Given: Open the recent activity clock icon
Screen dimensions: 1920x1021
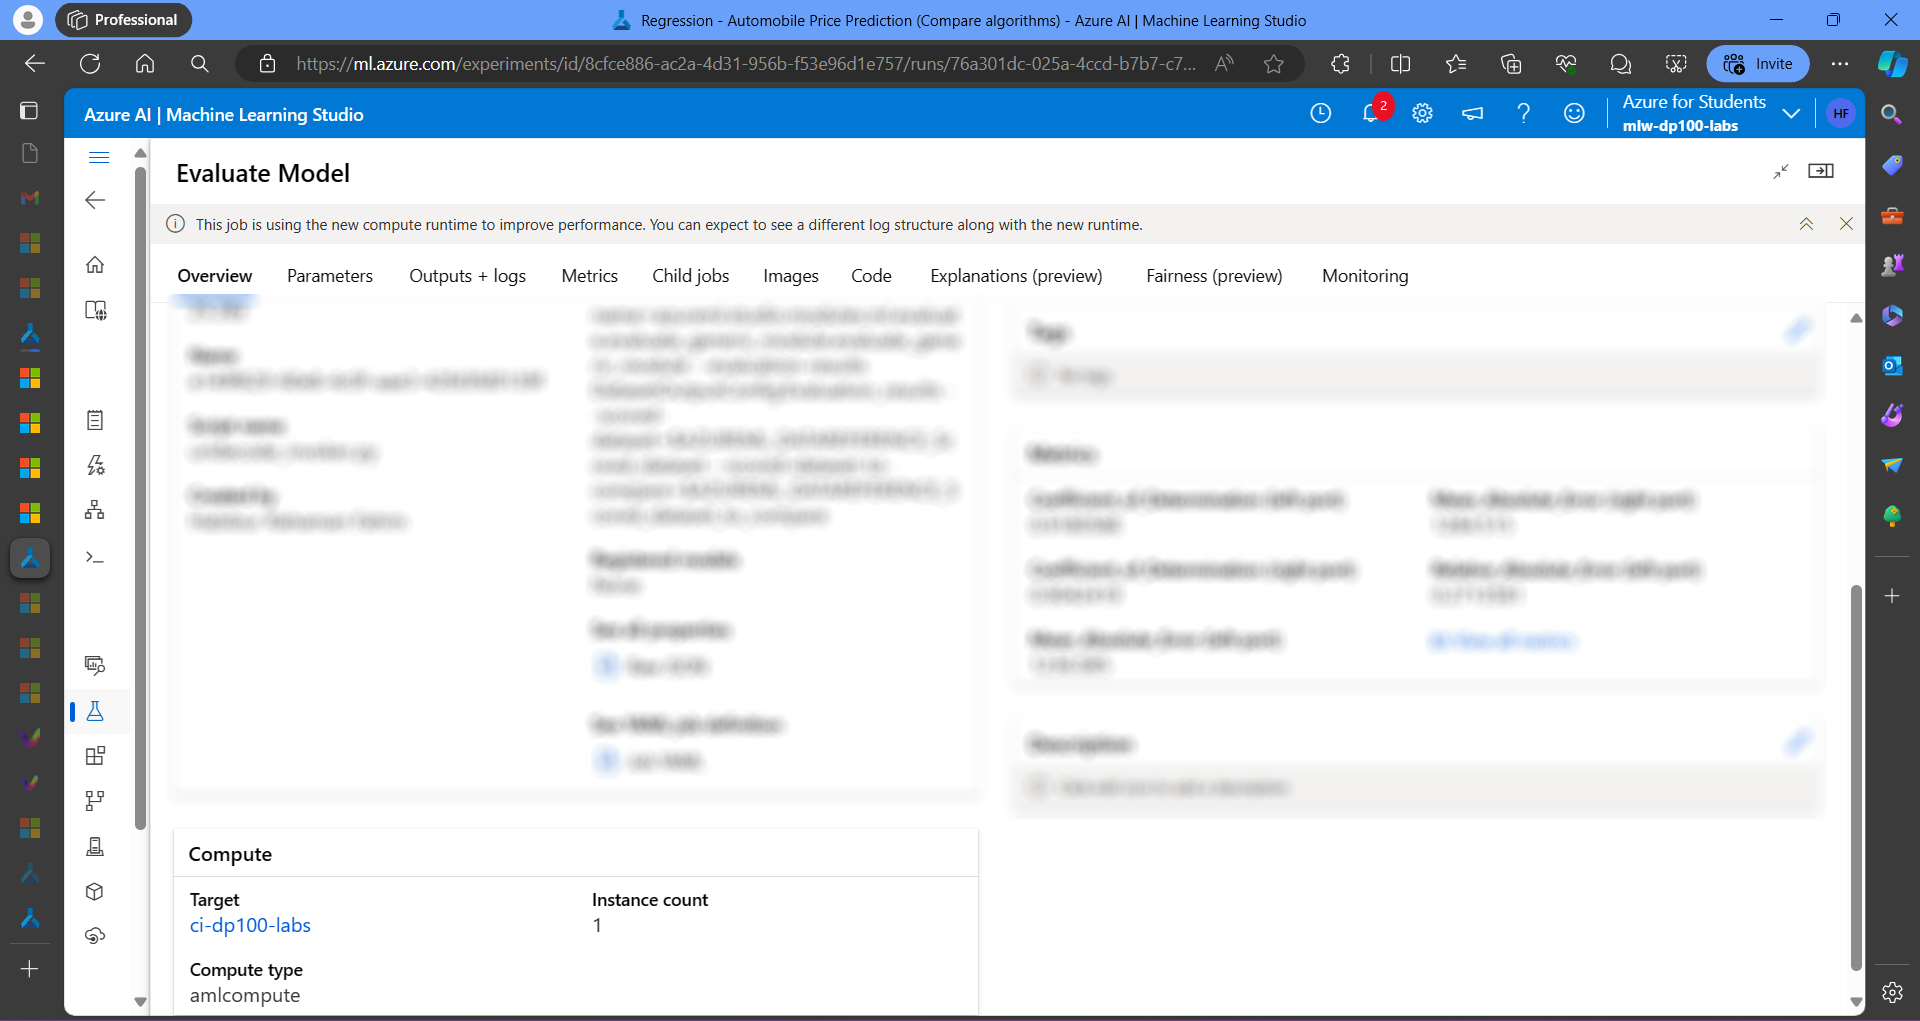Looking at the screenshot, I should click(x=1321, y=113).
